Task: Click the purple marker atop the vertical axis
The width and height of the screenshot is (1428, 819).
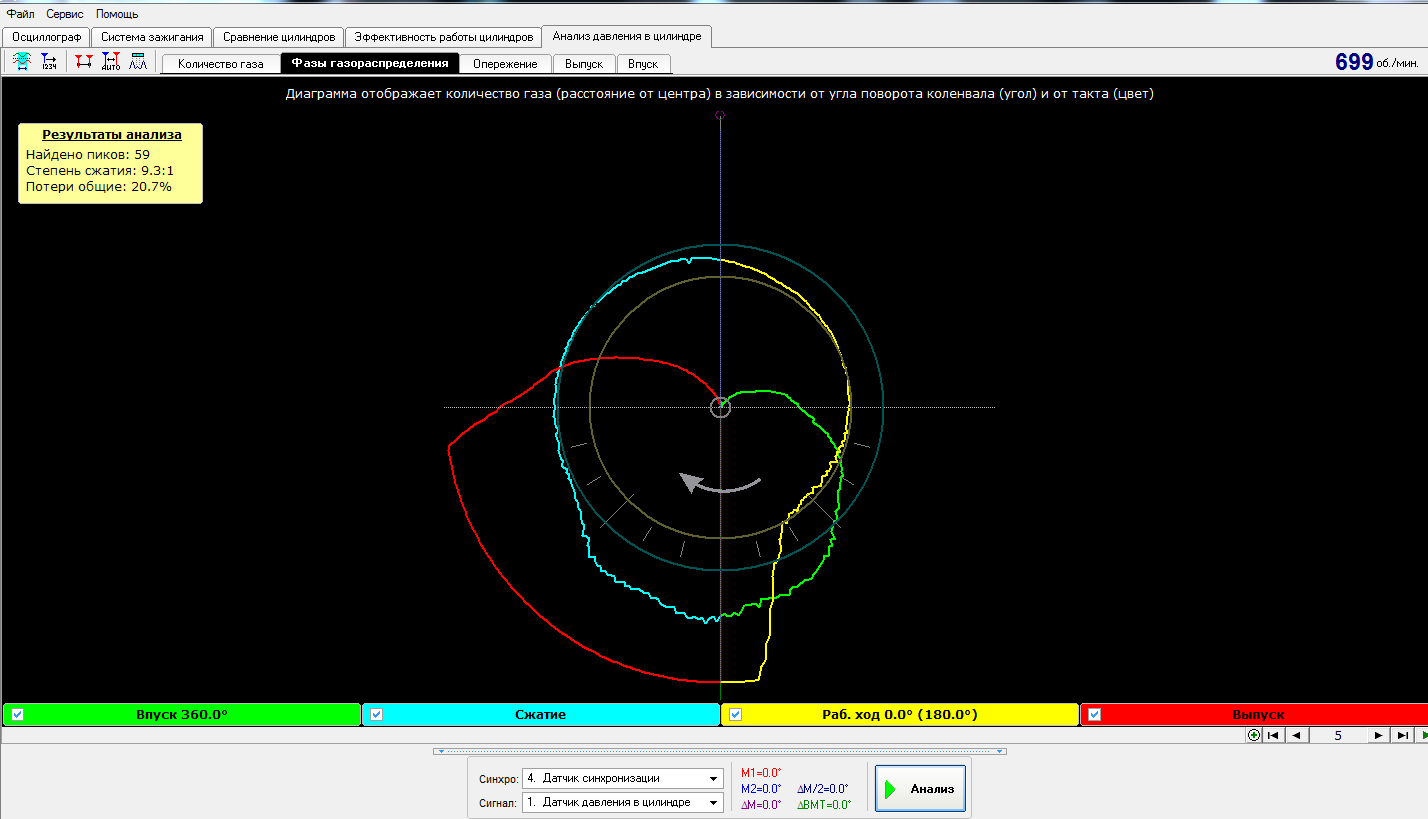Action: [720, 115]
